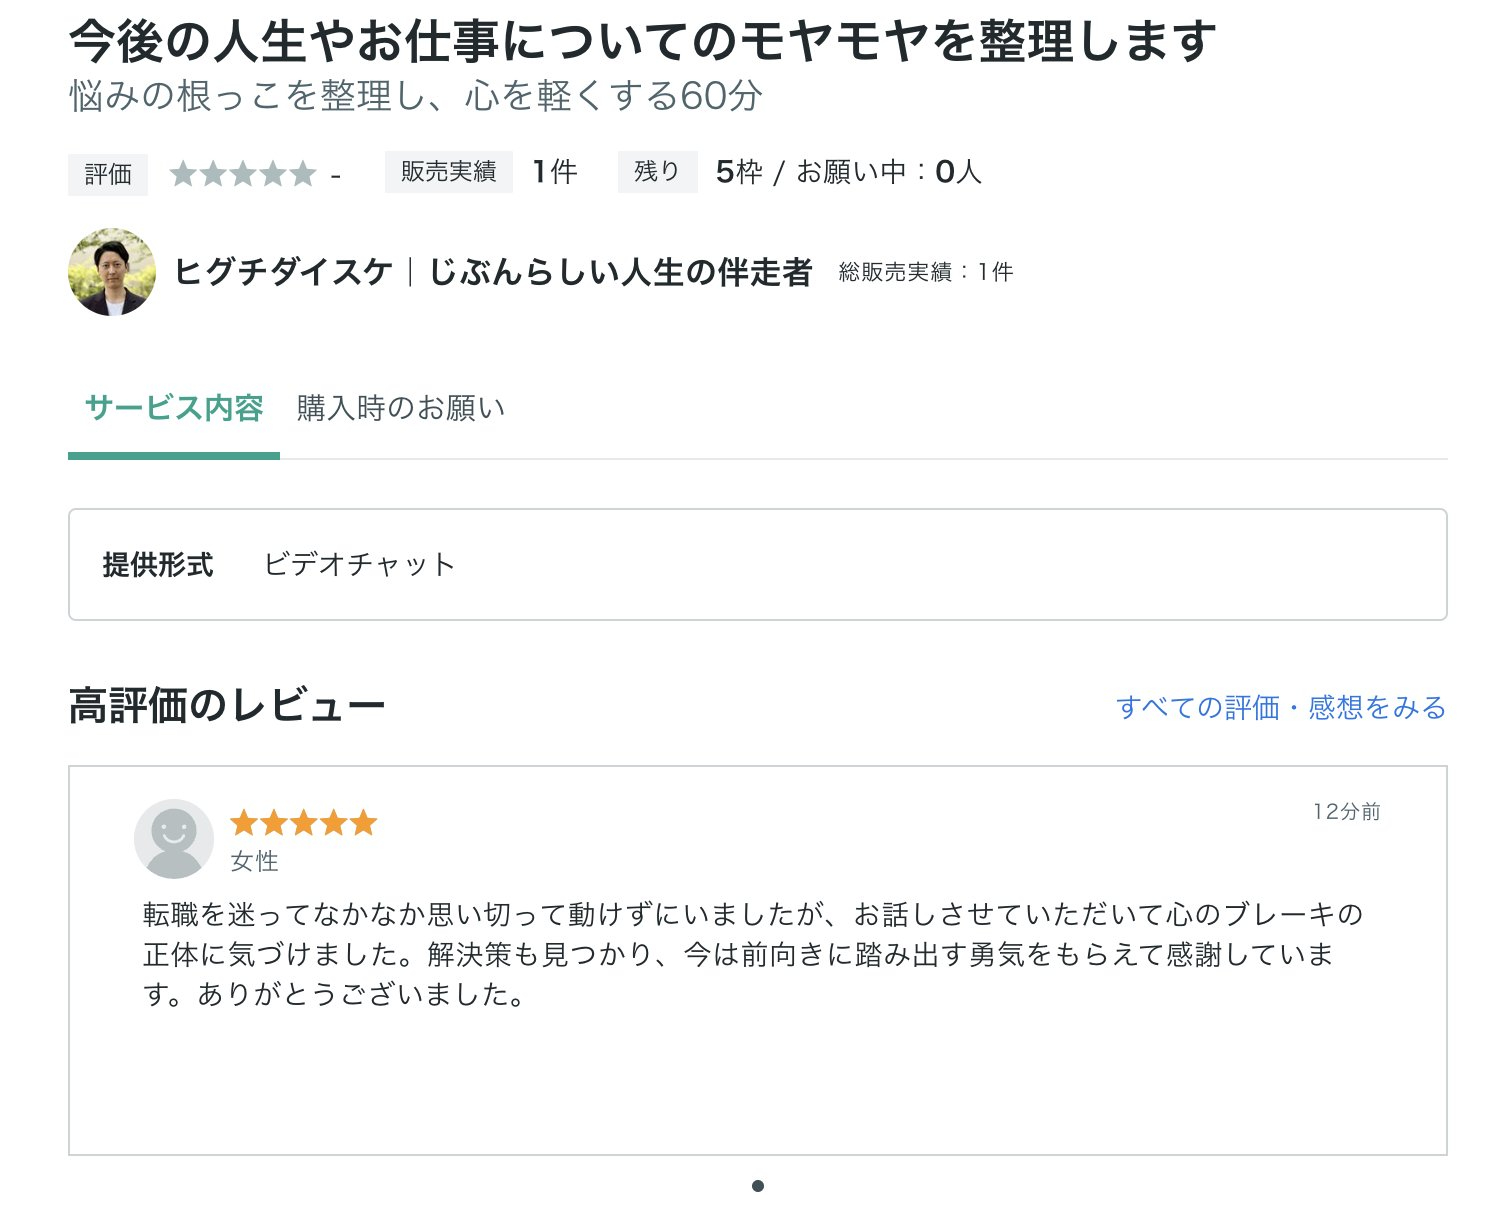Viewport: 1508px width, 1220px height.
Task: Click the 残り label badge
Action: pyautogui.click(x=657, y=172)
